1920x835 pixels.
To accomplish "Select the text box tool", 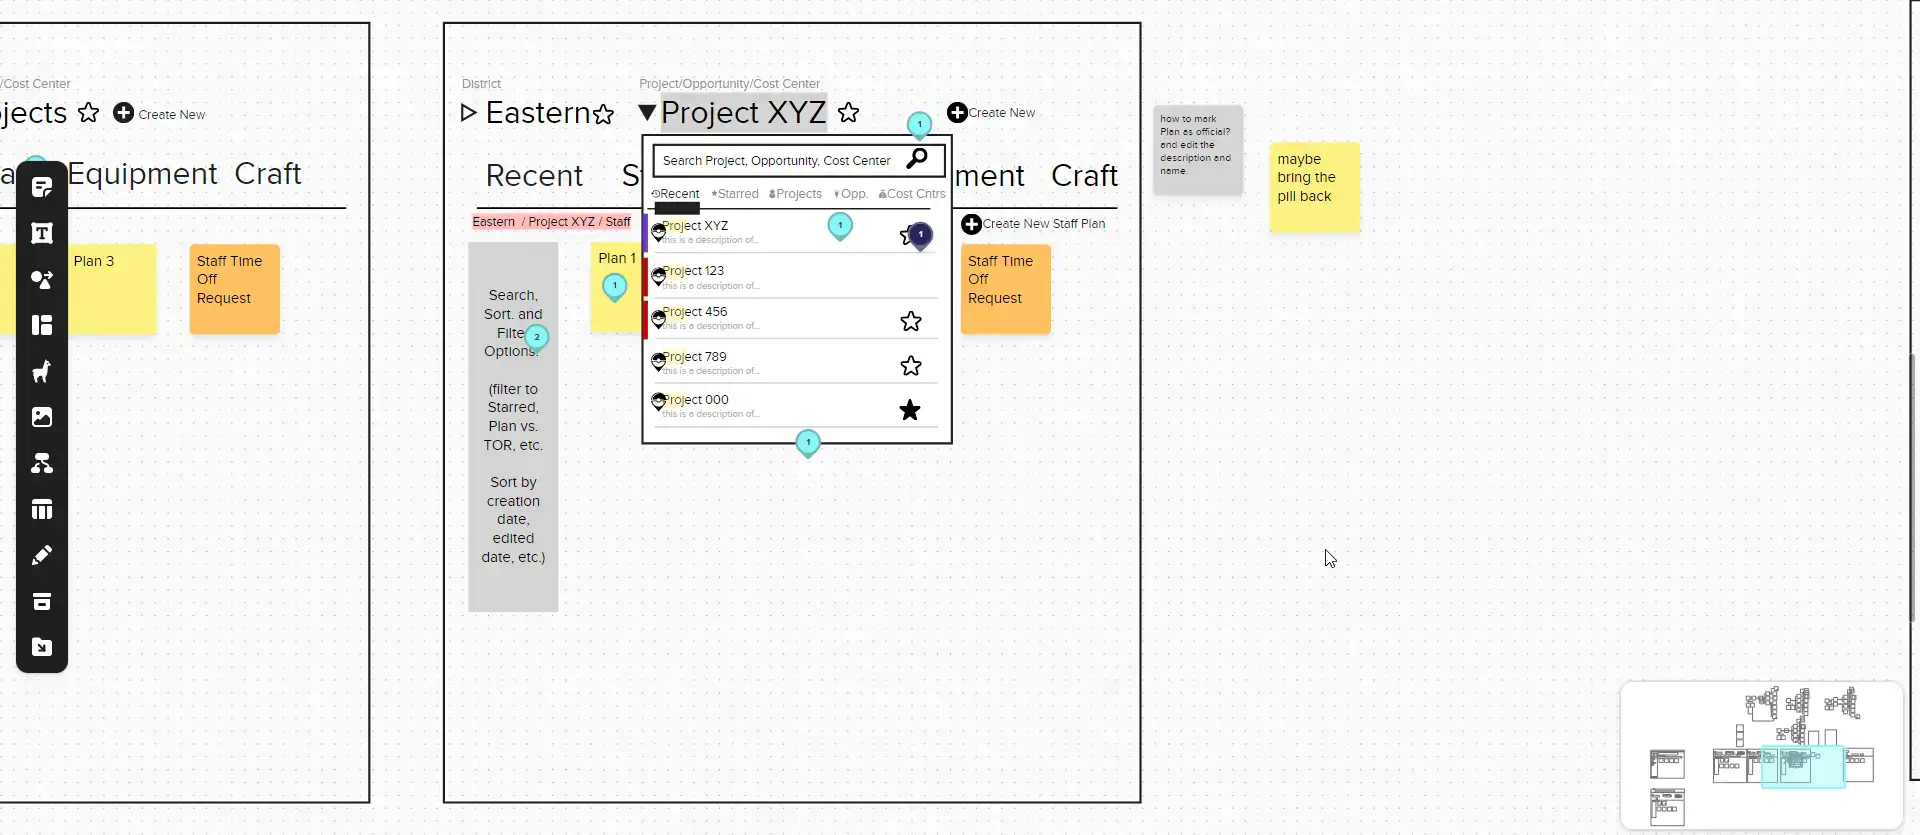I will [x=42, y=233].
